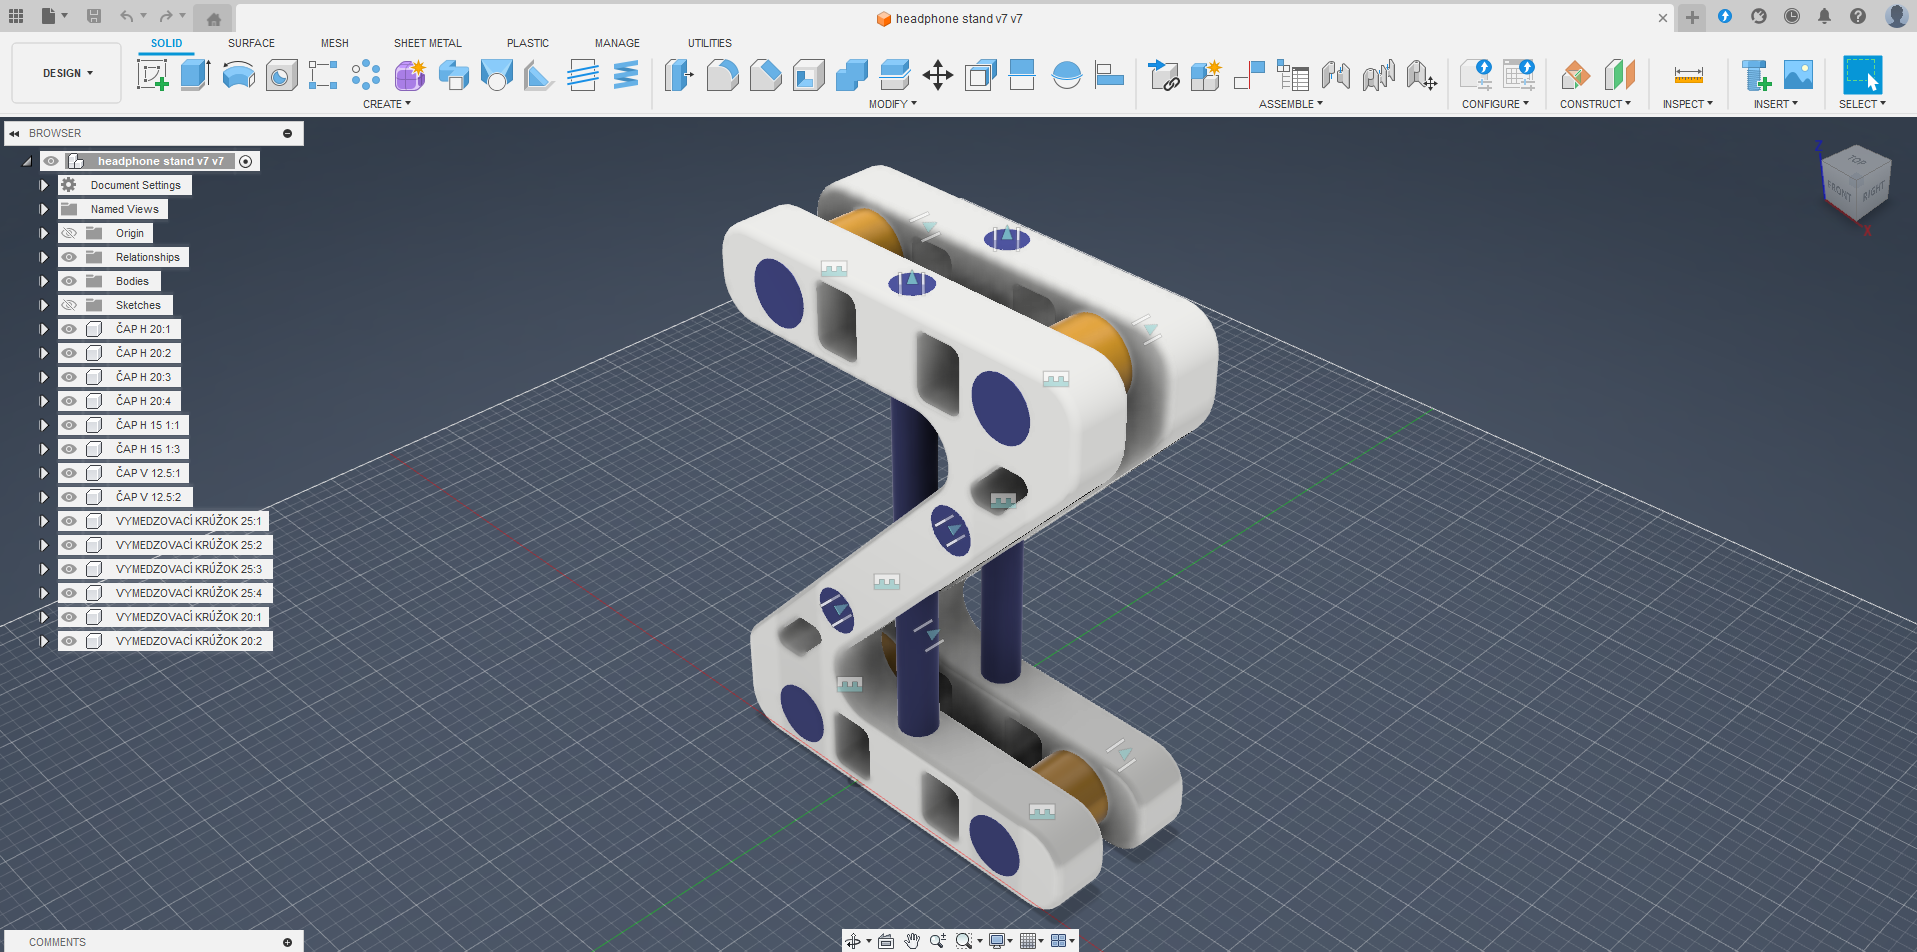
Task: Toggle visibility of ČAP H 20:1 component
Action: pyautogui.click(x=69, y=329)
